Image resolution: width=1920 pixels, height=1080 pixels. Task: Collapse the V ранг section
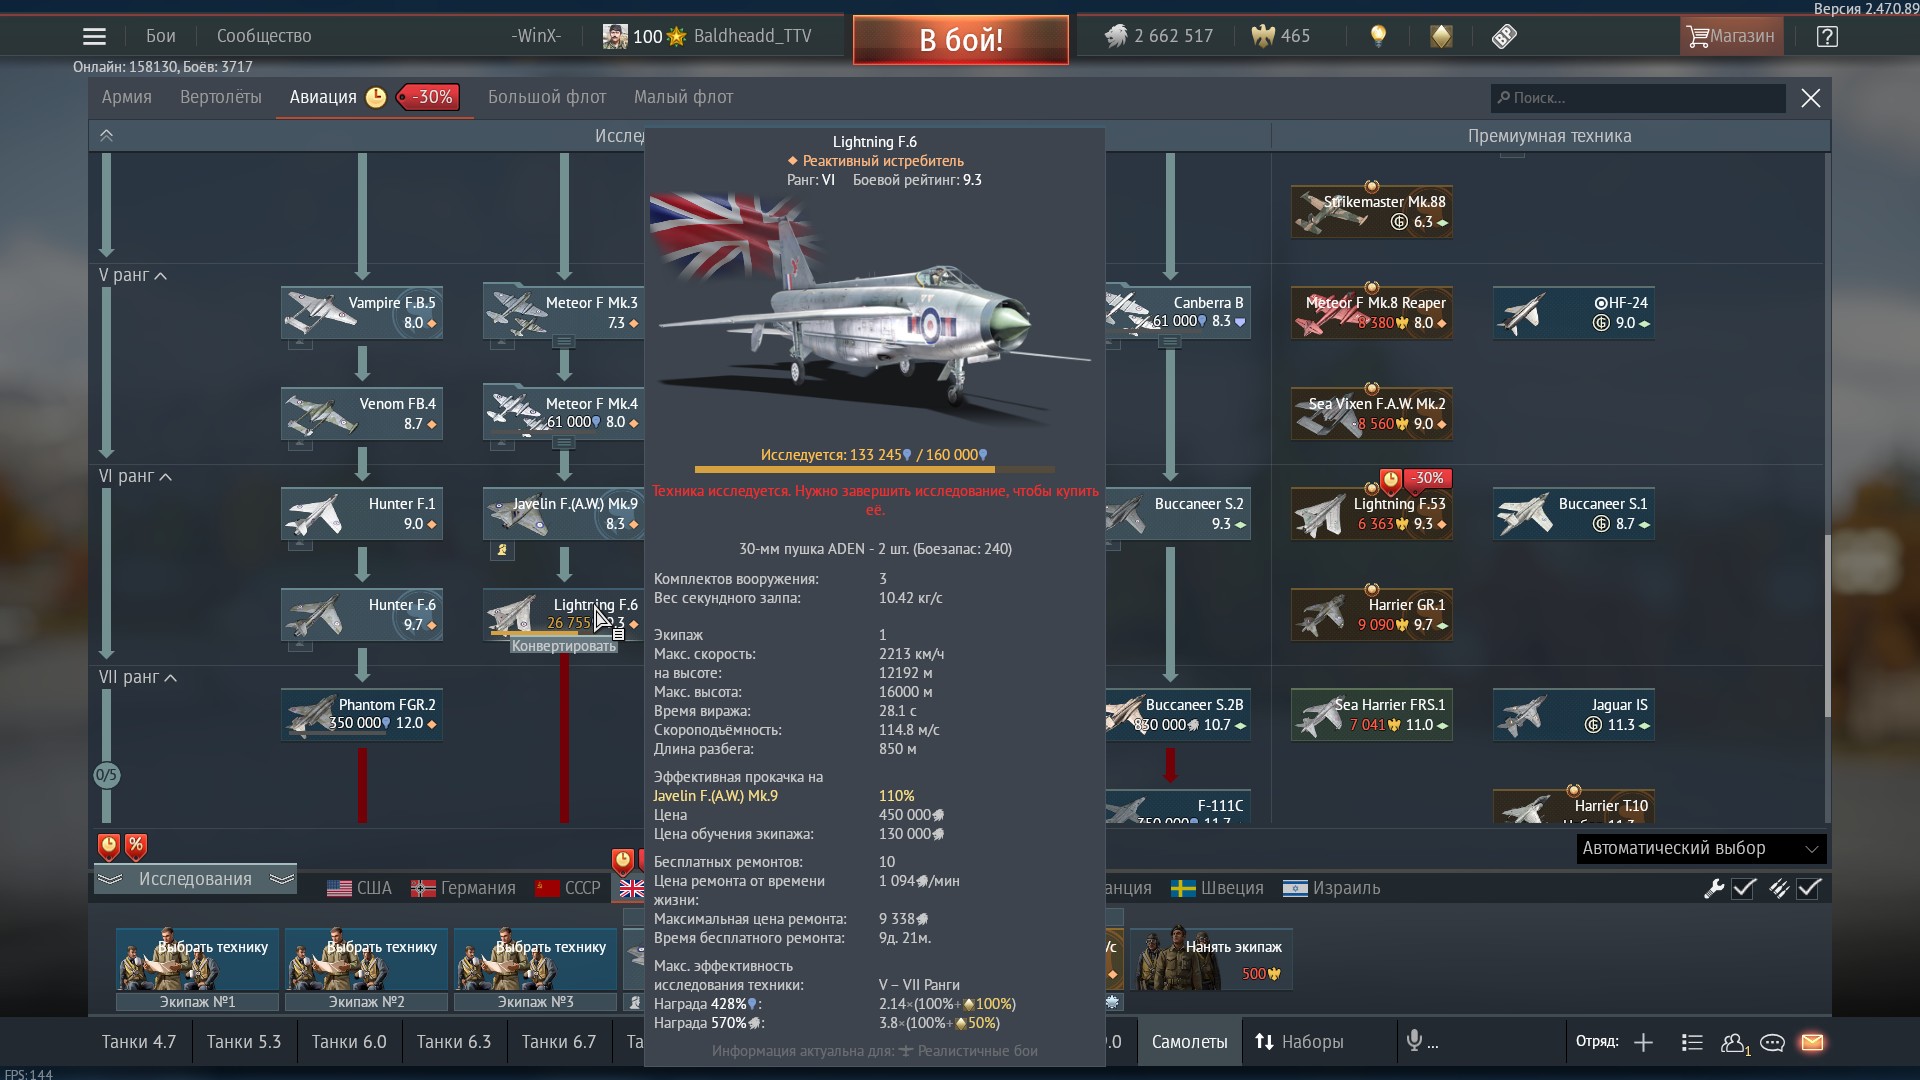coord(133,275)
